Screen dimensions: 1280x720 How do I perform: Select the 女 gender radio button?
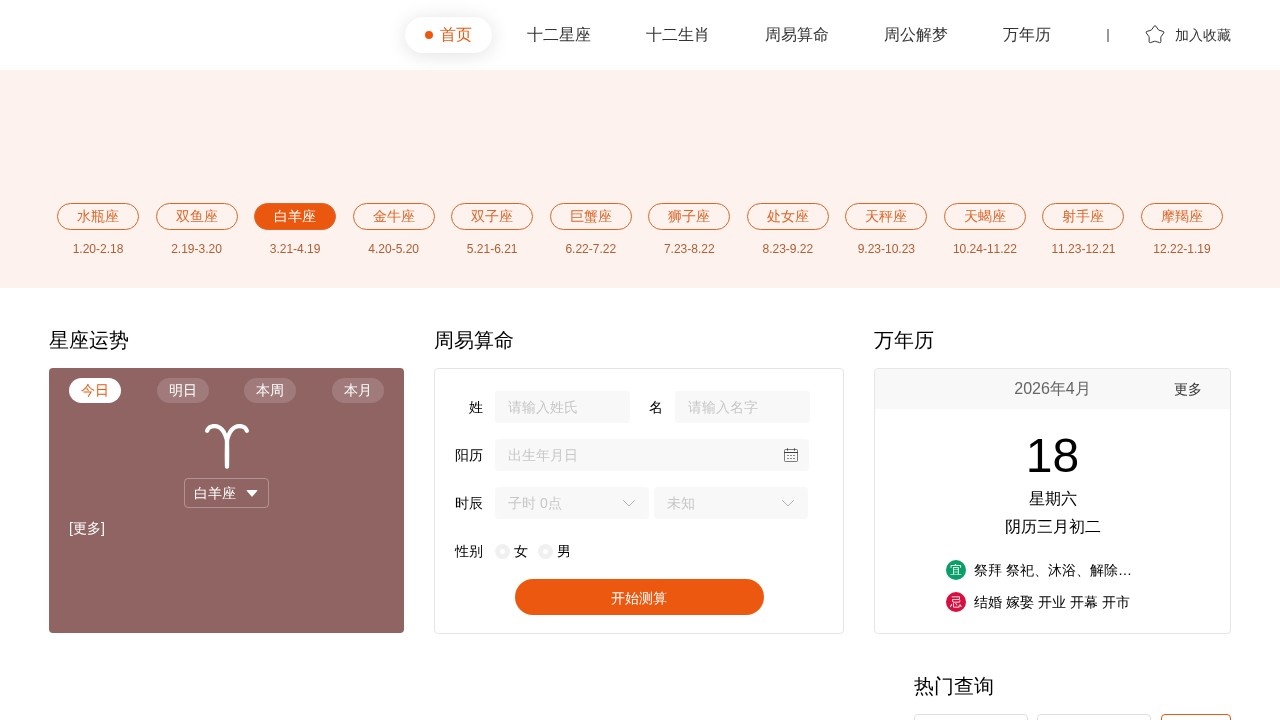[x=502, y=551]
